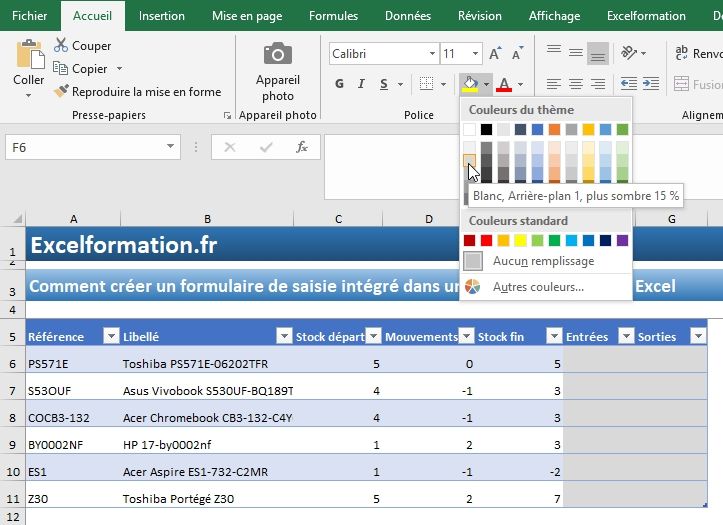Switch to the Excelformation tab
The height and width of the screenshot is (525, 723).
tap(646, 16)
